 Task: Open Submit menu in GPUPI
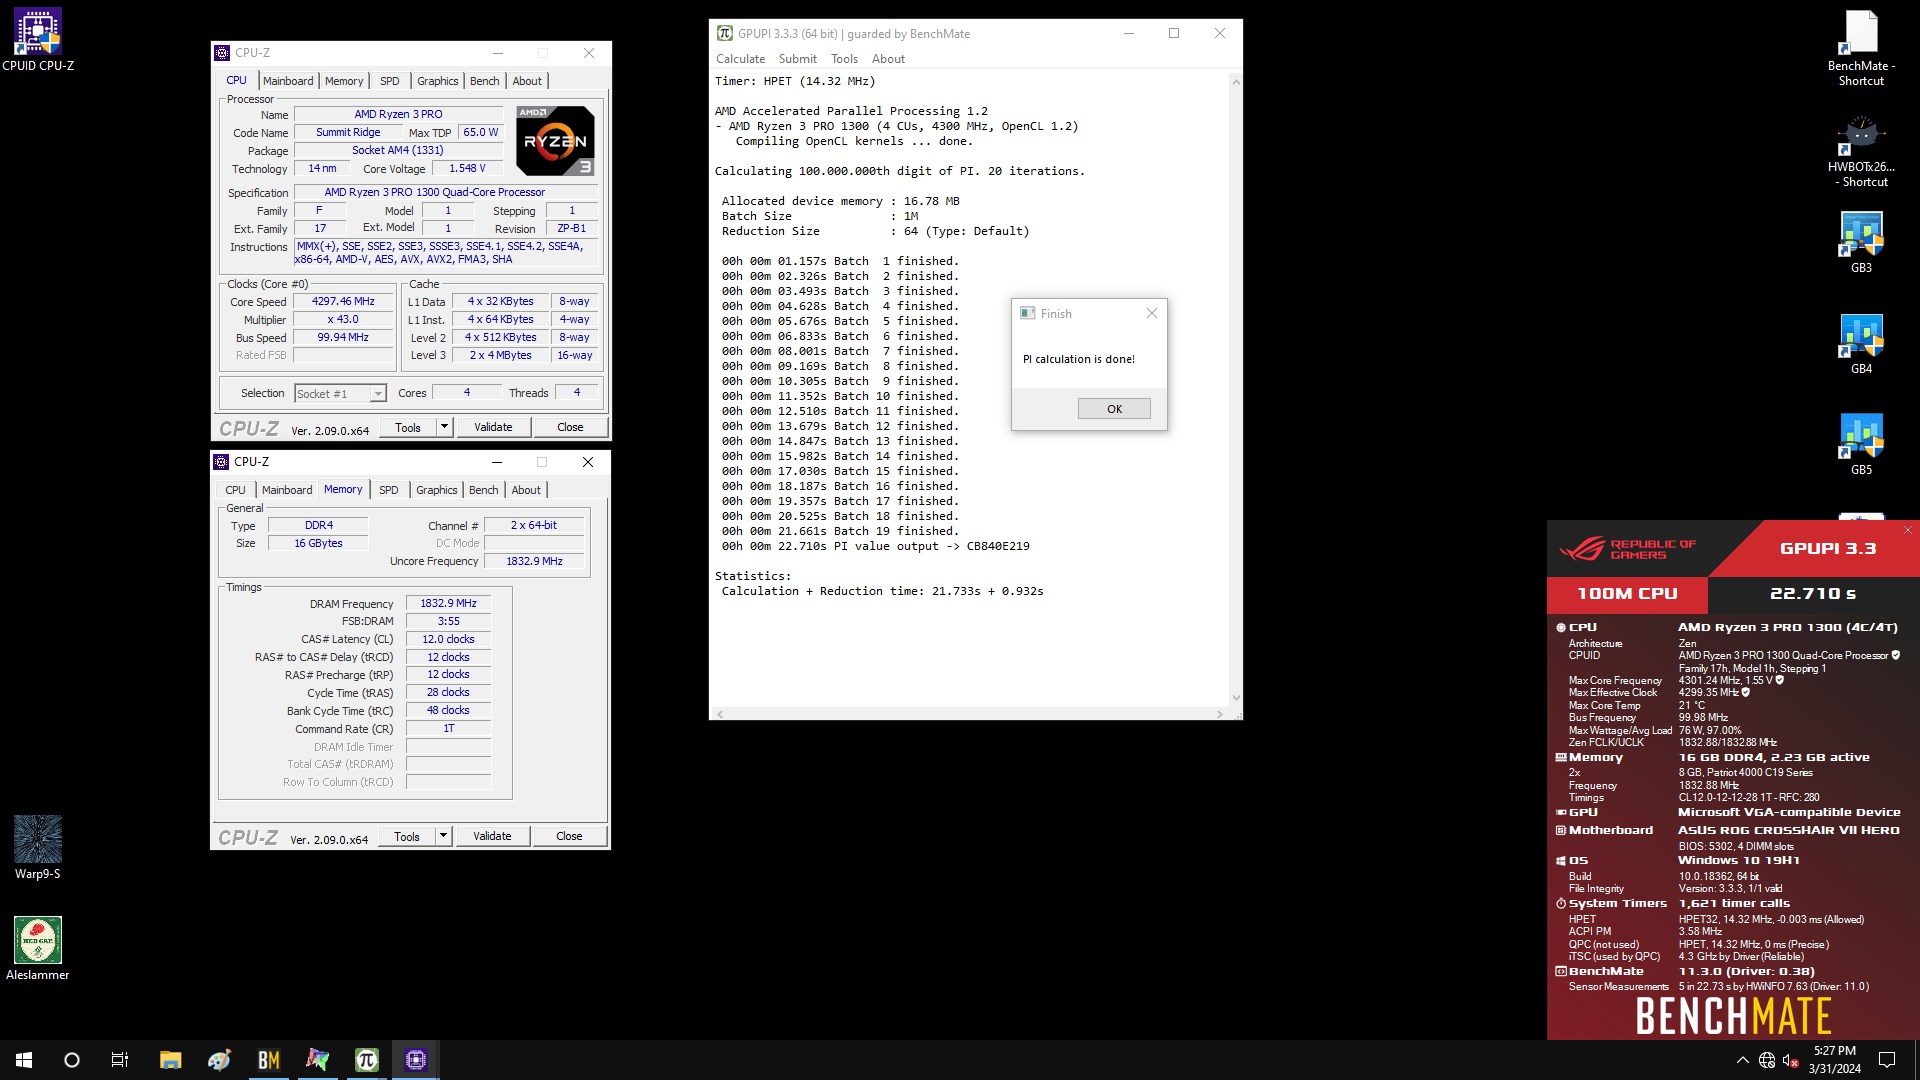coord(798,59)
